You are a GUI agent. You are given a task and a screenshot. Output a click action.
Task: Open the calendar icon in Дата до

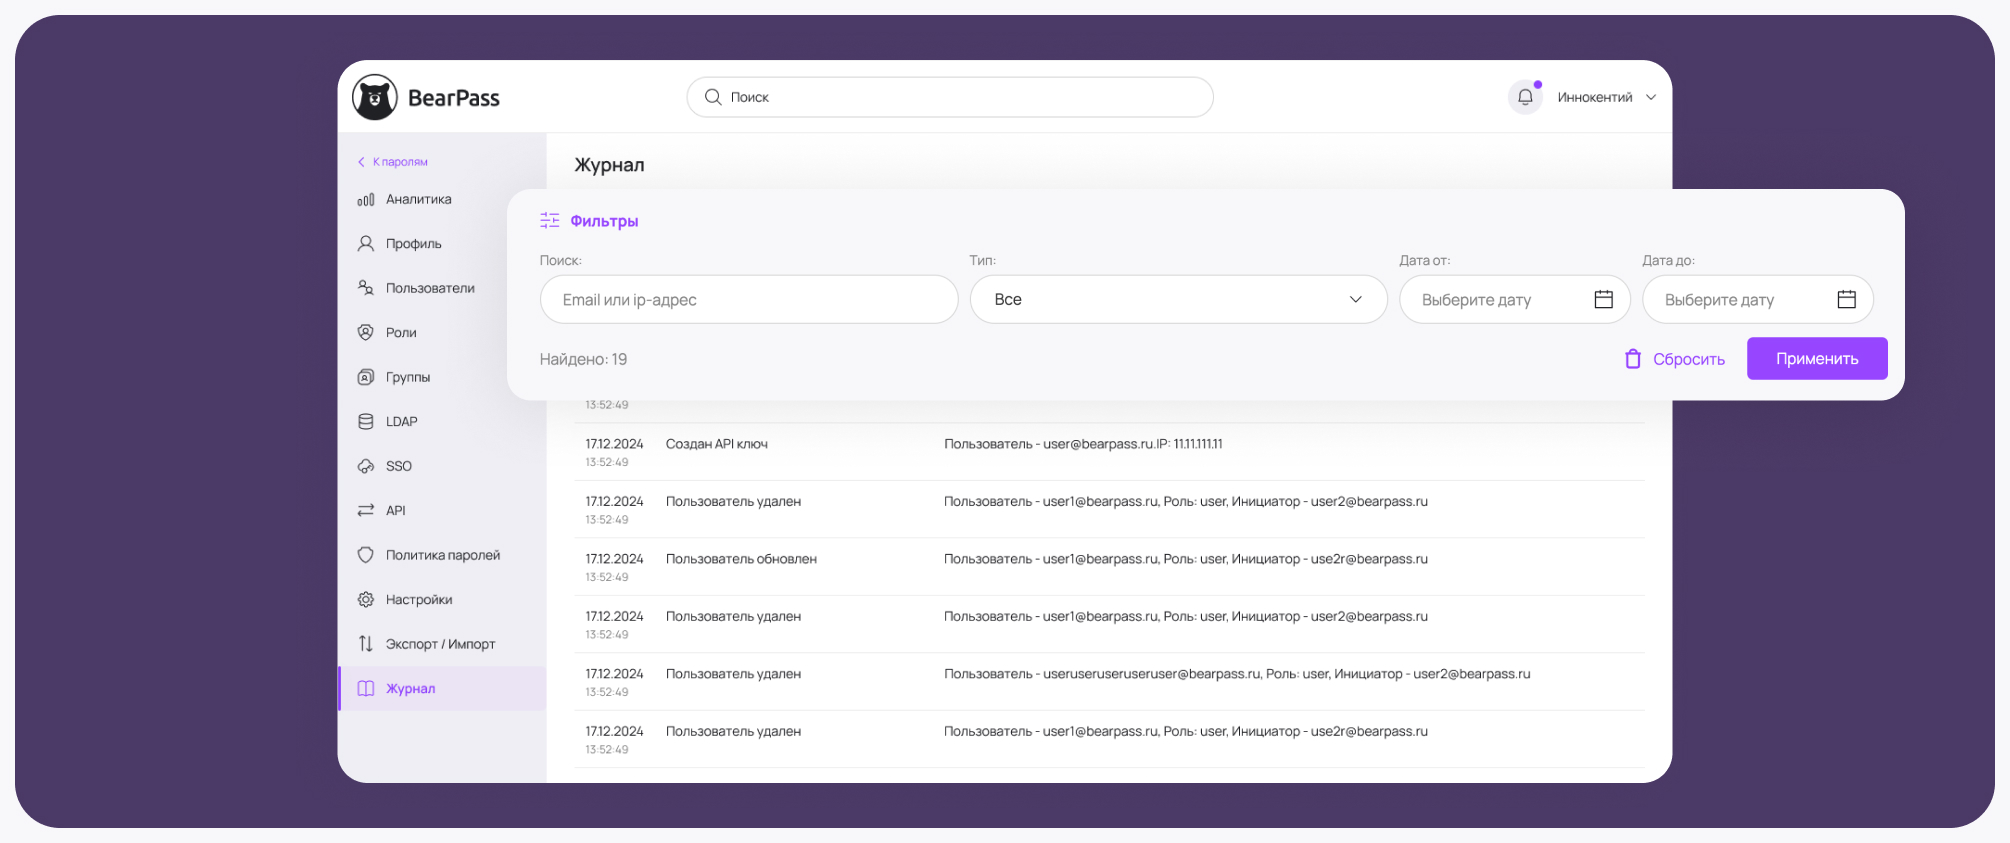1846,300
